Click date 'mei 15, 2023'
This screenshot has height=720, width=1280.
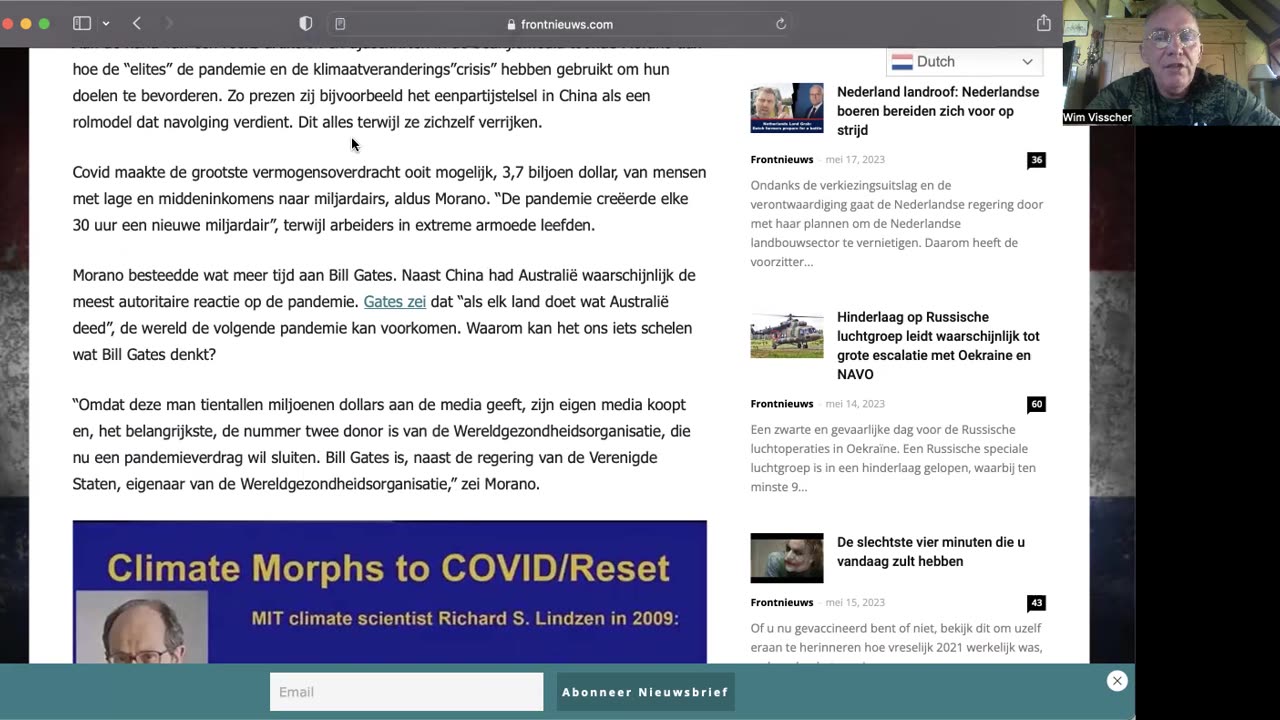855,603
